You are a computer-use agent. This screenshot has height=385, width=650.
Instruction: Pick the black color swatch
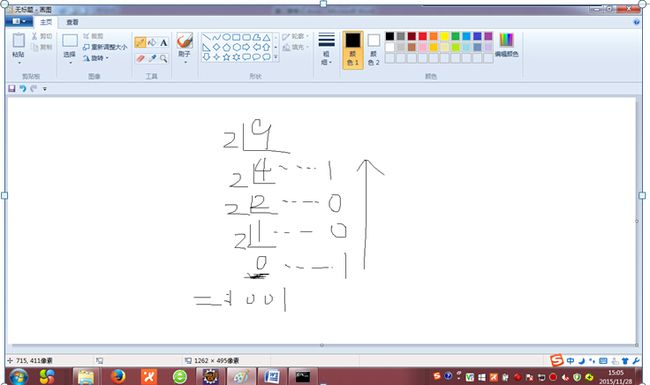[390, 36]
